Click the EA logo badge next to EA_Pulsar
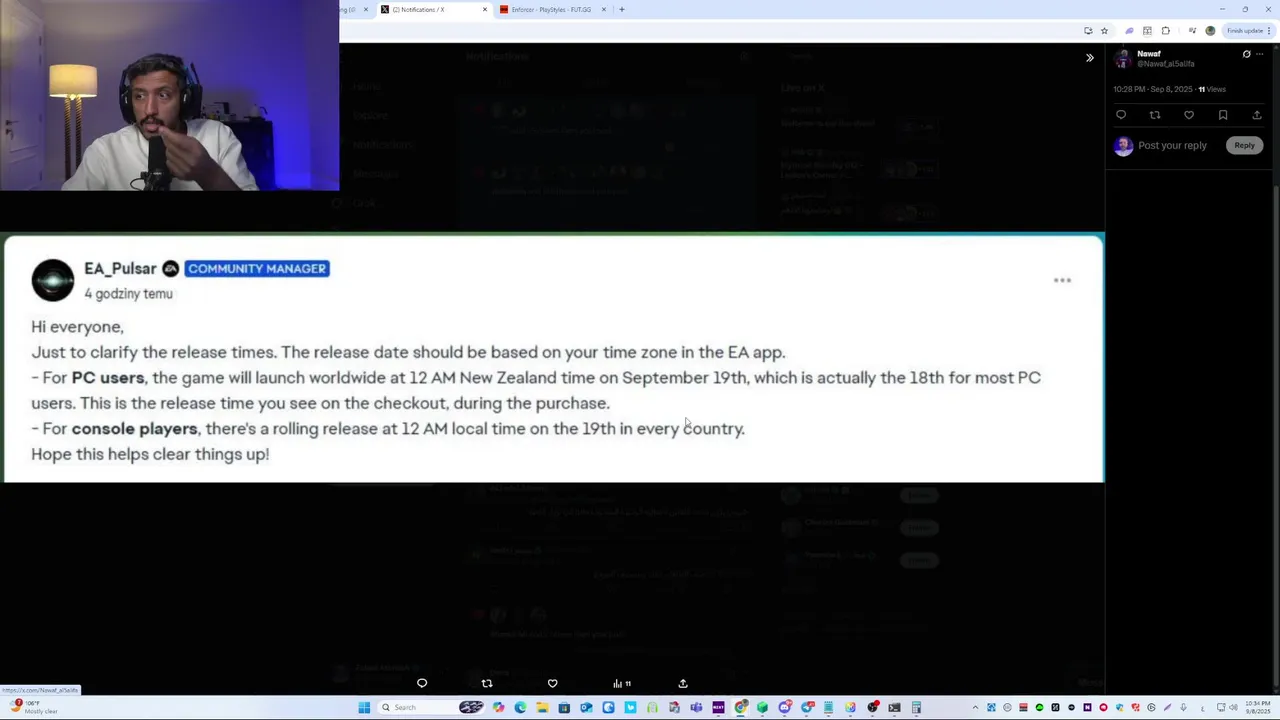This screenshot has height=720, width=1280. coord(170,268)
